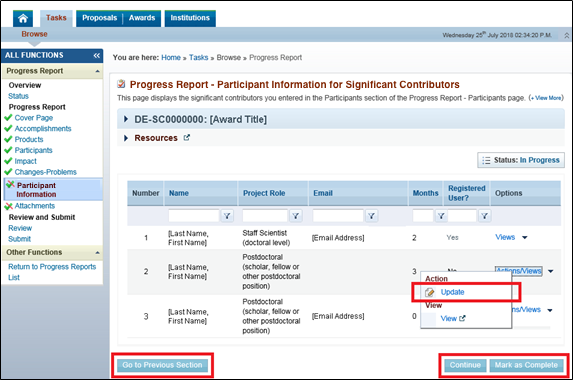Open the Actions/Views dropdown arrow for row 2

(x=551, y=271)
